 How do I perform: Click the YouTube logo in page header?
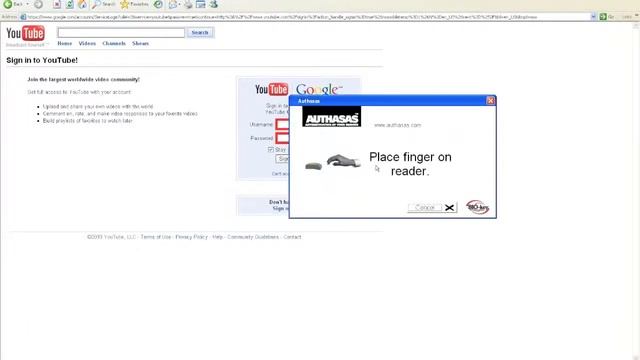25,33
